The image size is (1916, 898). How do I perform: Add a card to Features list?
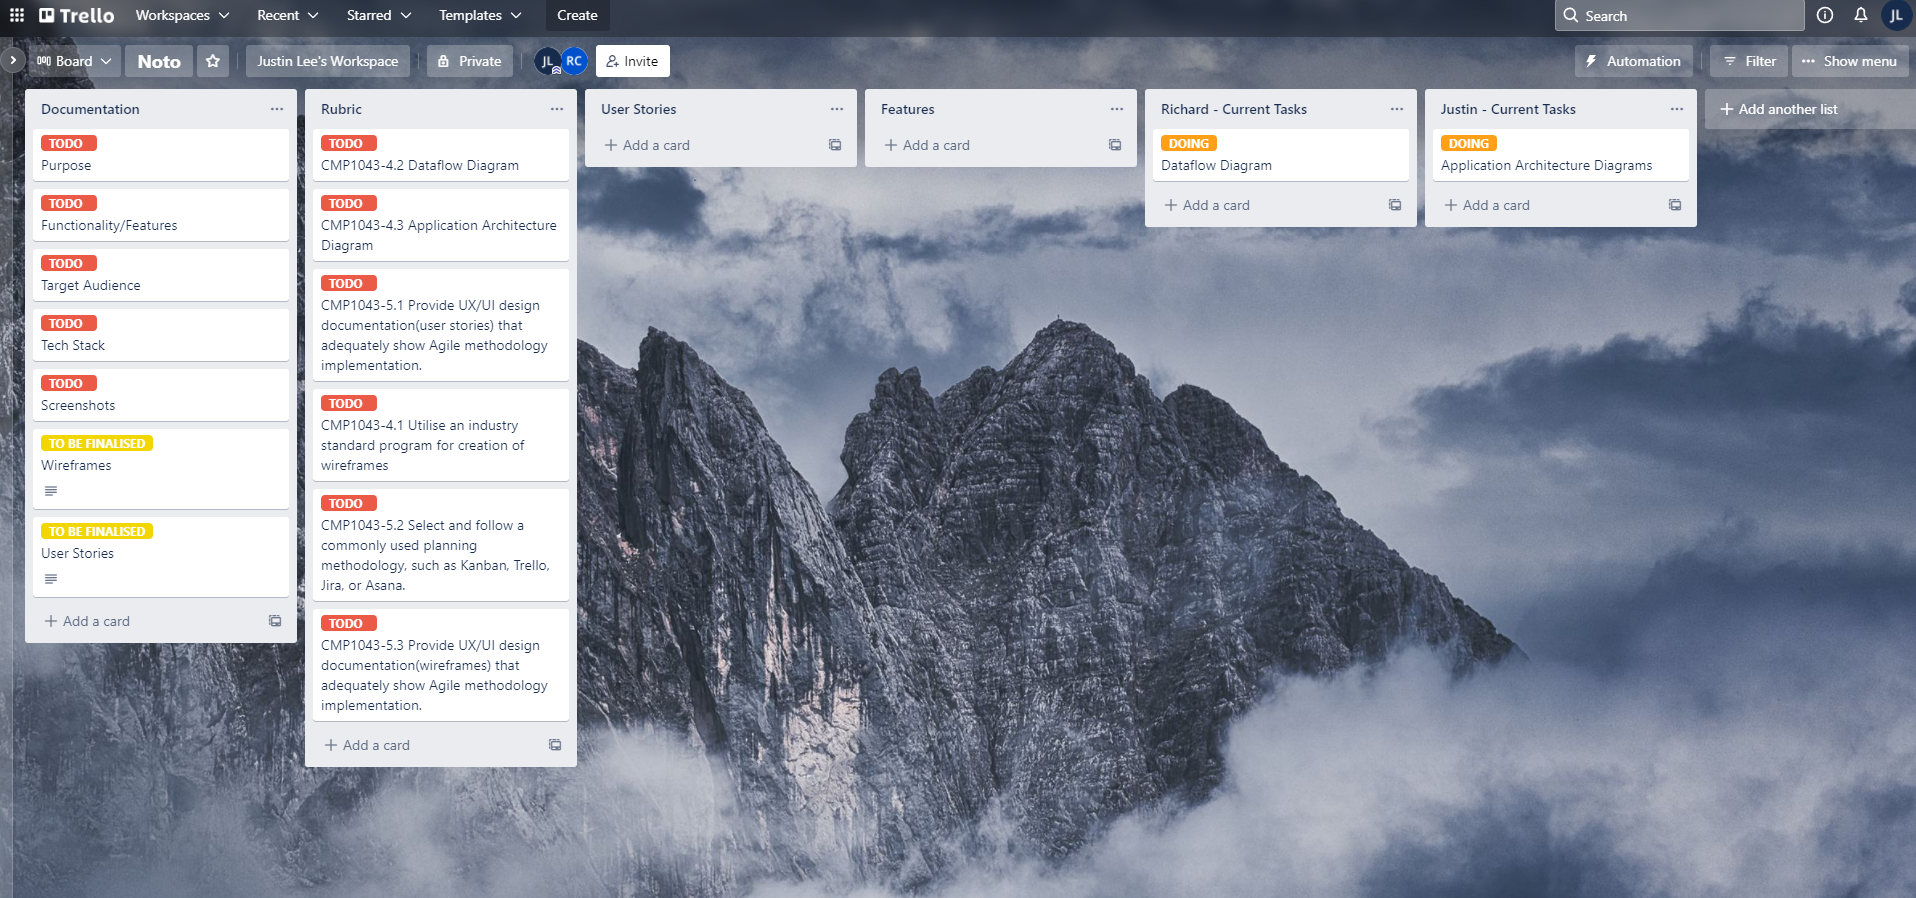tap(927, 145)
